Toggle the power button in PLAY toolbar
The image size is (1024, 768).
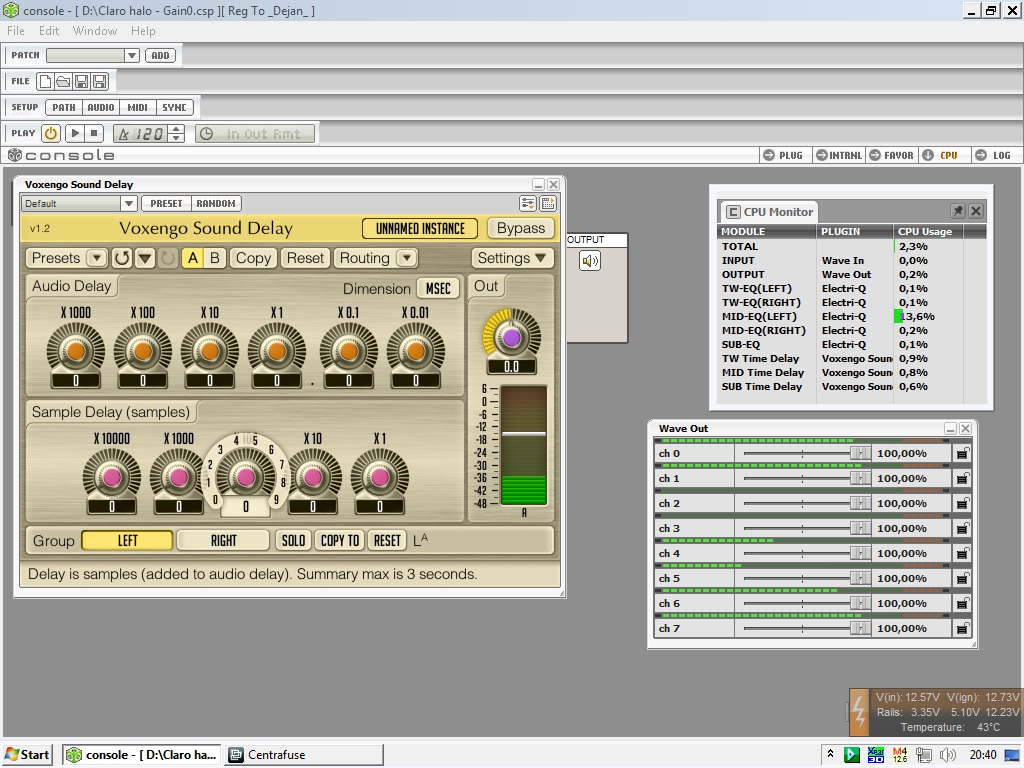[x=51, y=134]
